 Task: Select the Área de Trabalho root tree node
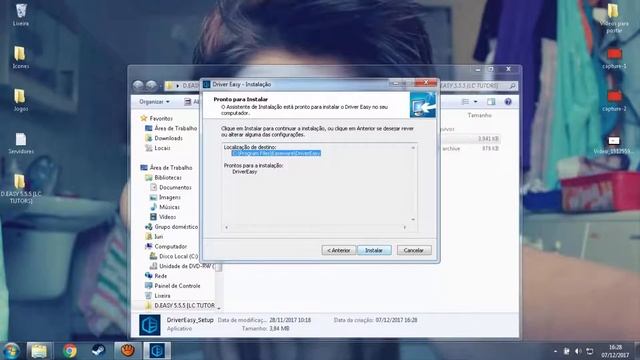[x=167, y=167]
